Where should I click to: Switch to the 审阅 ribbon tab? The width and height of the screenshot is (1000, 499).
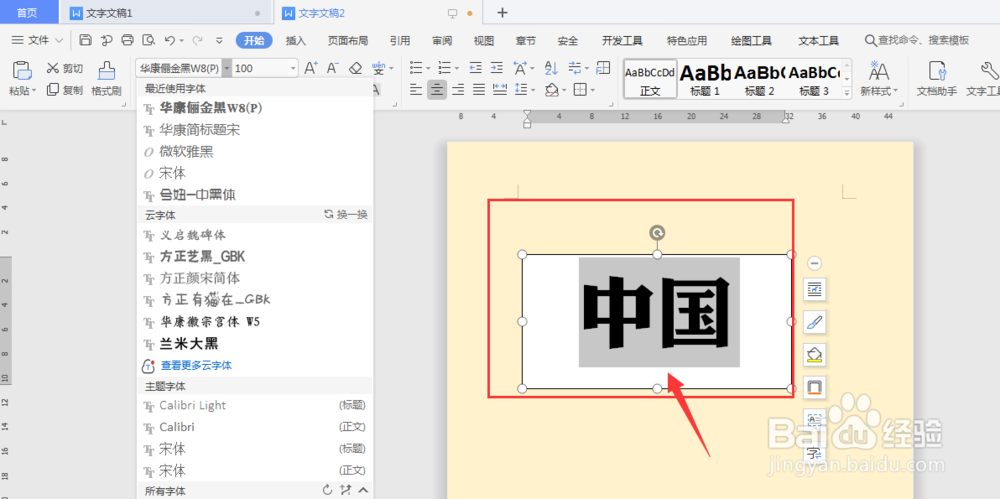(x=442, y=41)
